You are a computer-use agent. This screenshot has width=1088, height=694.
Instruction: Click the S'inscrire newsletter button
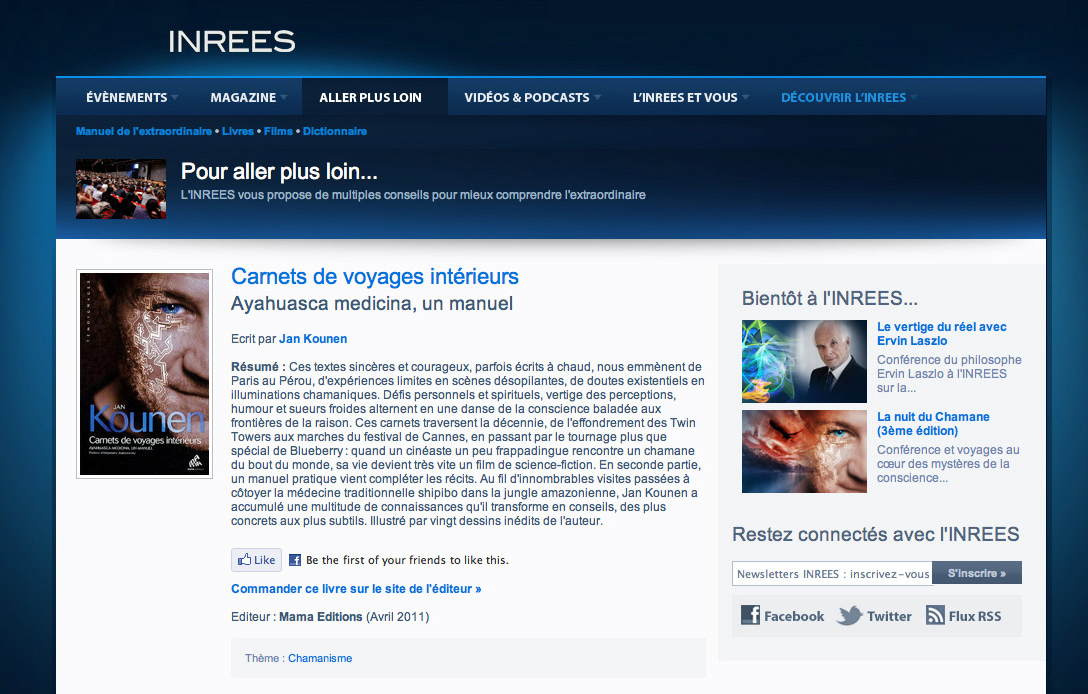tap(976, 573)
